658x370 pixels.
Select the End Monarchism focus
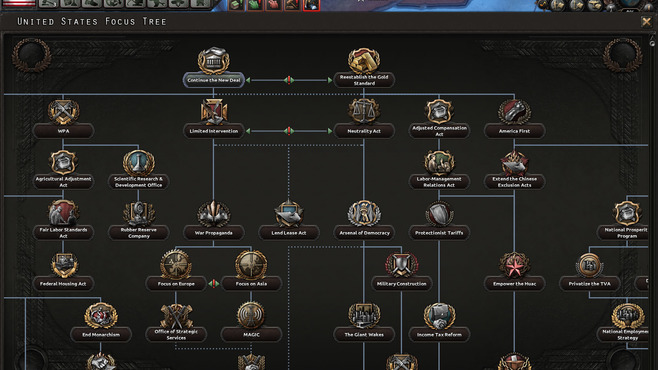101,322
